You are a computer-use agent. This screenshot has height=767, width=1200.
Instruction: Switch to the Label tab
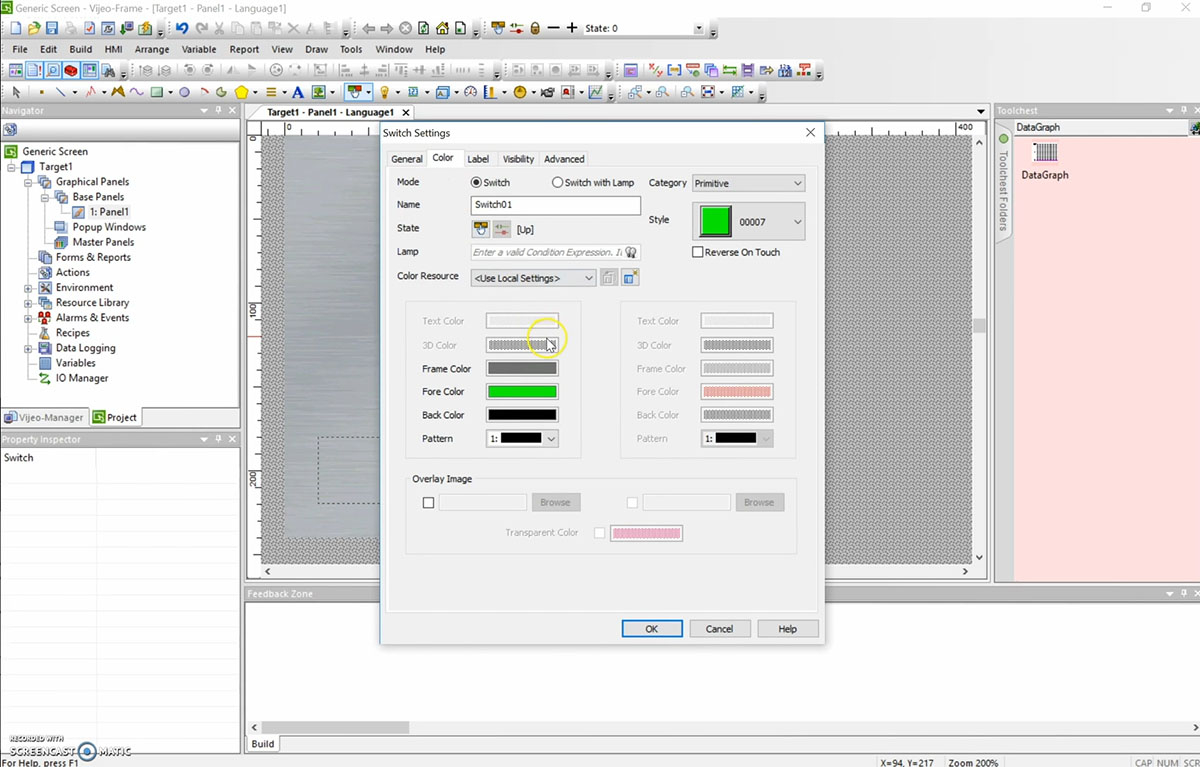(x=478, y=159)
